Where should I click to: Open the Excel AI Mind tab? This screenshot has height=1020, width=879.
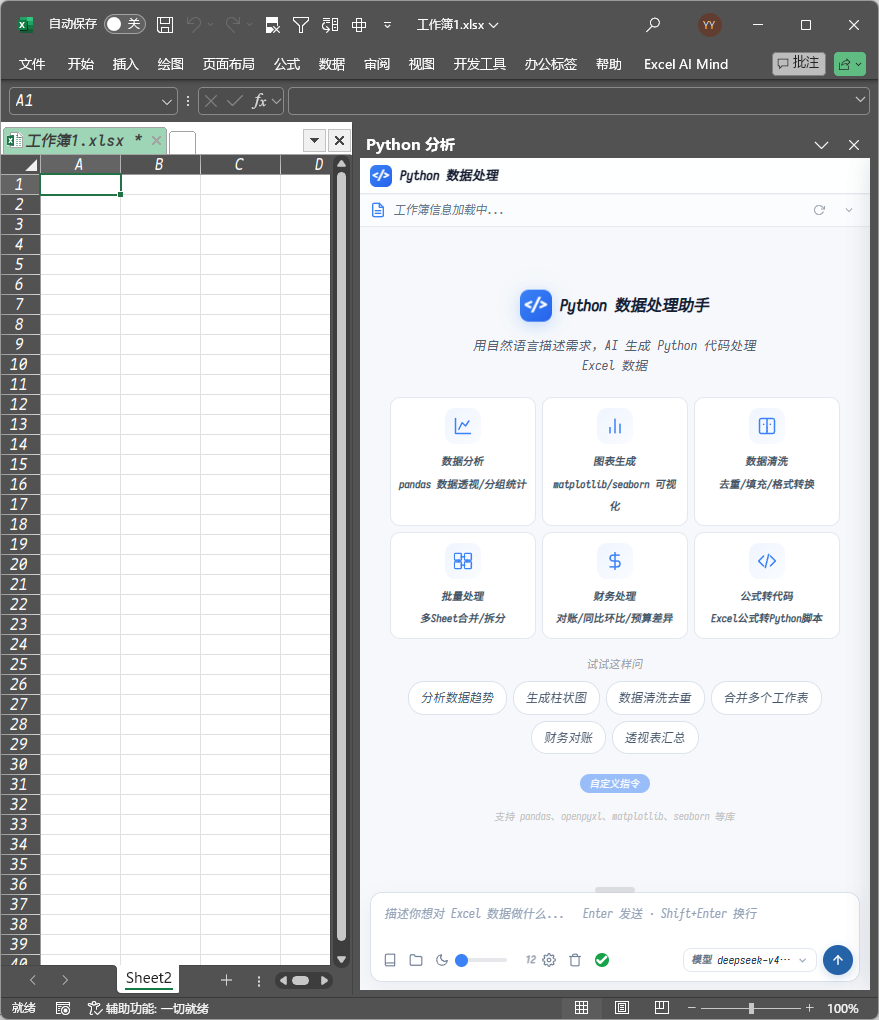click(686, 64)
